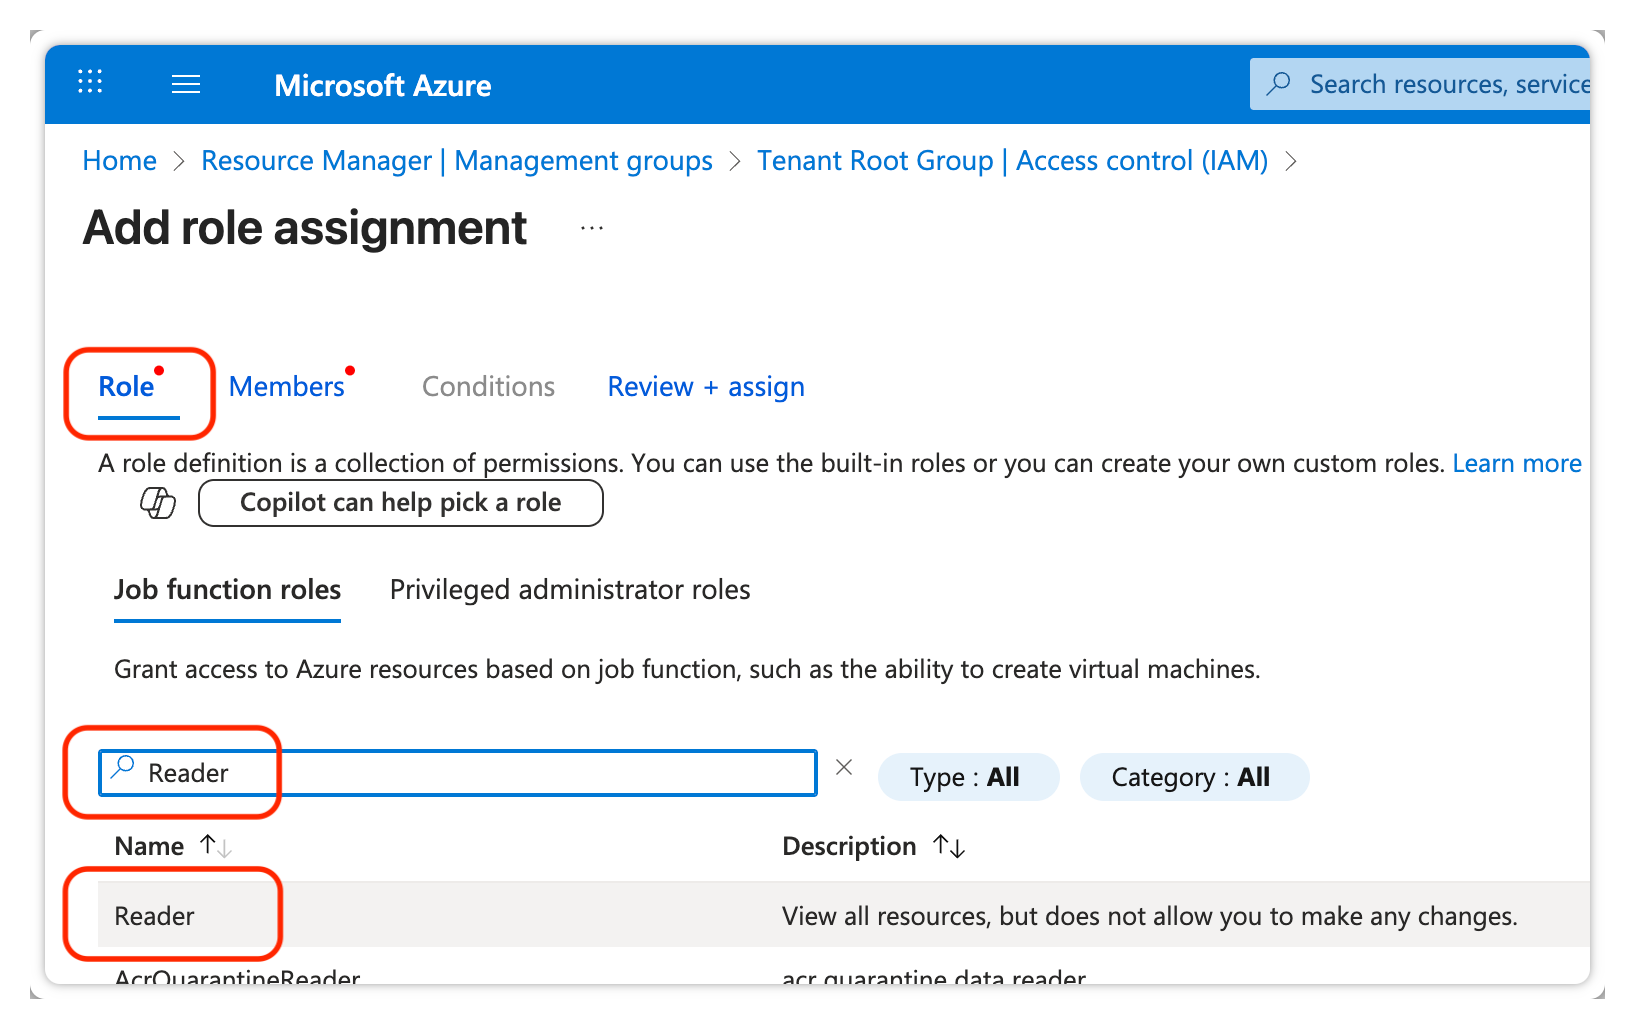Open the ellipsis menu beside Add role assignment
The height and width of the screenshot is (1029, 1635).
[x=592, y=229]
